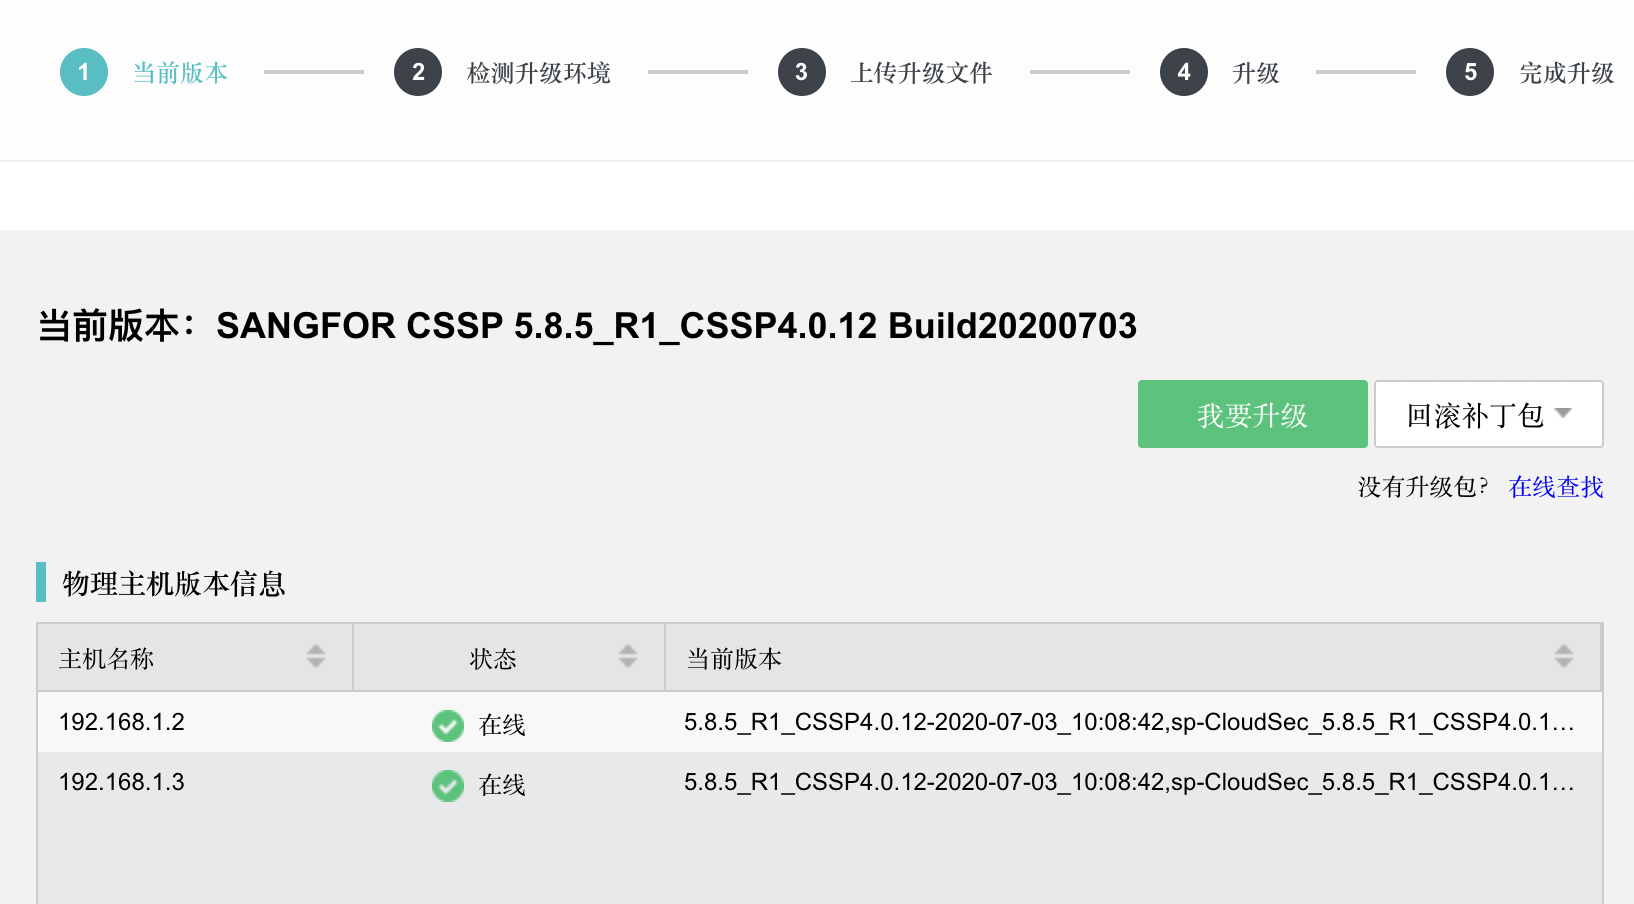The height and width of the screenshot is (904, 1634).
Task: Click the progress line between step 1 and 2
Action: 313,71
